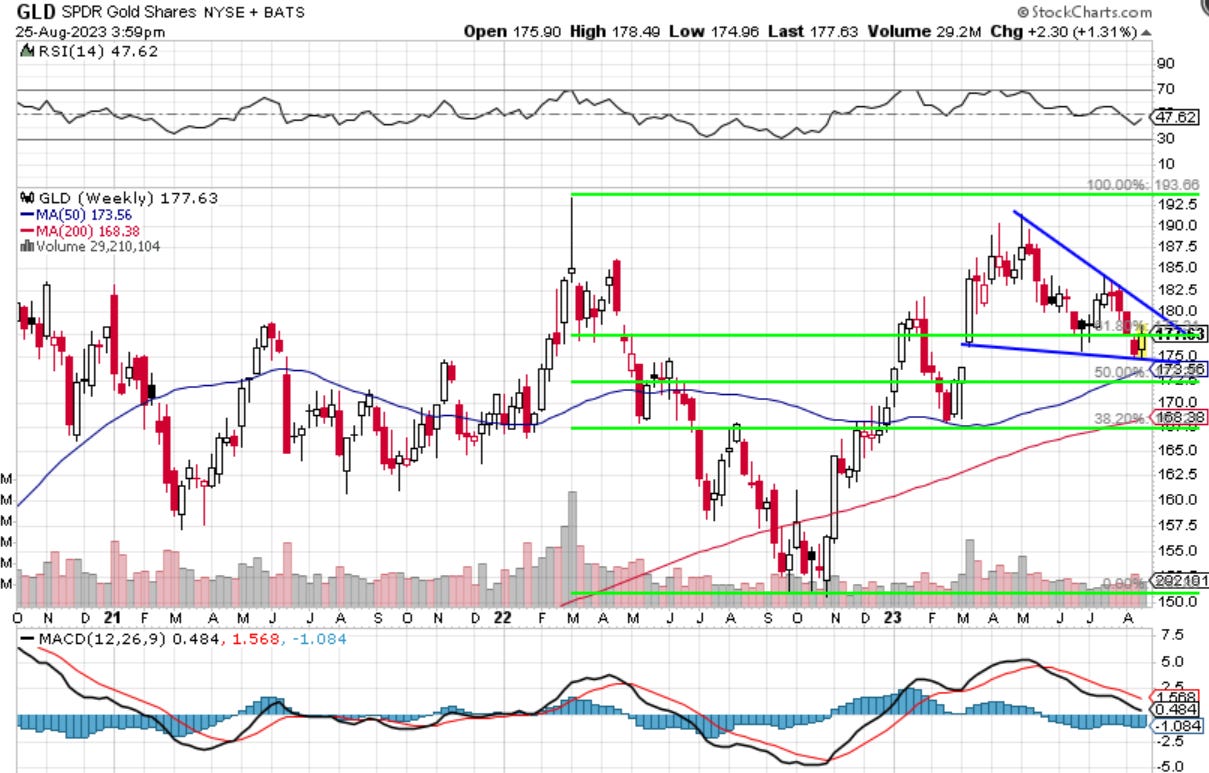Click the StockCharts.com copyright label

click(x=1084, y=13)
